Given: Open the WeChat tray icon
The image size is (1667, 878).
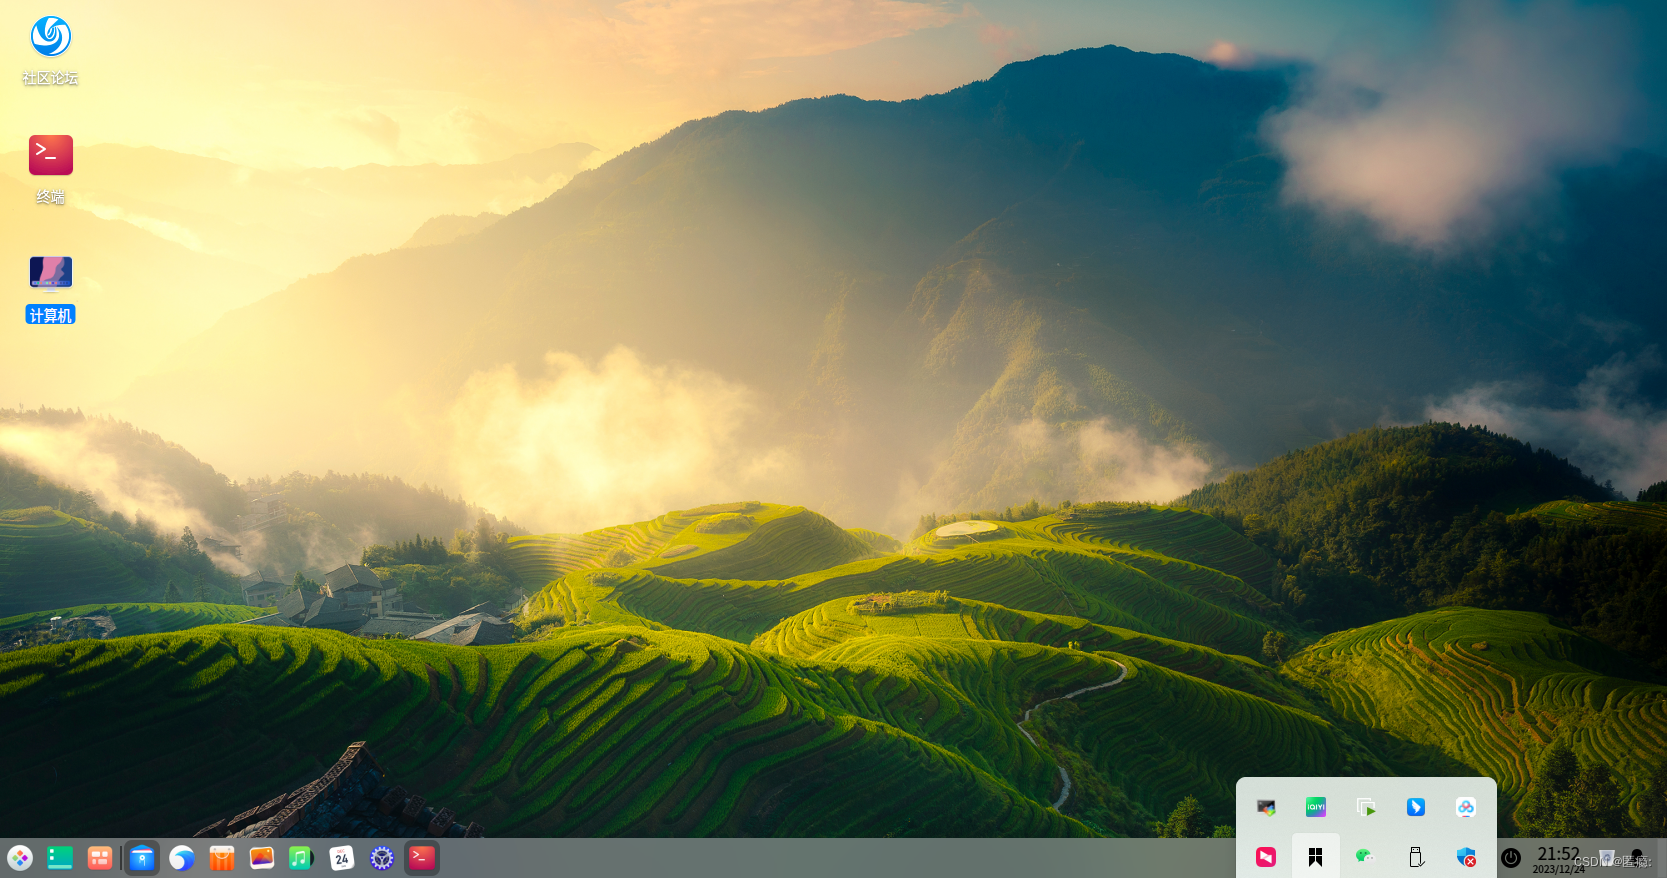Looking at the screenshot, I should [x=1365, y=857].
